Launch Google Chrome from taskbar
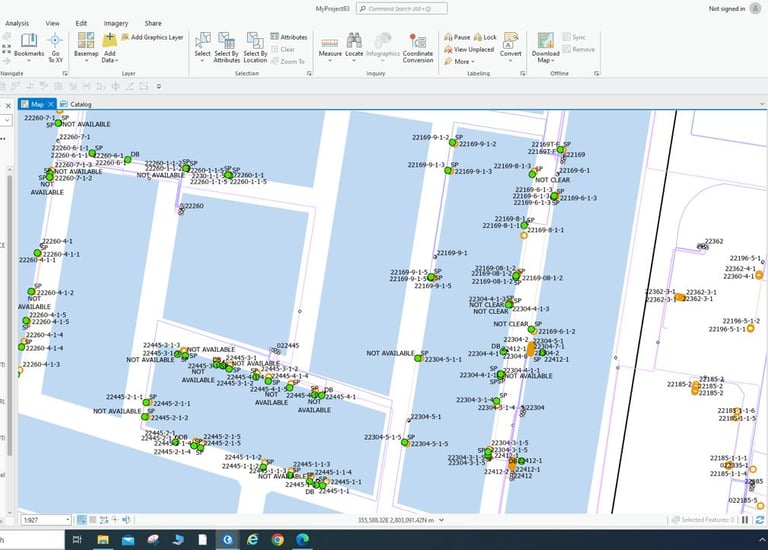768x550 pixels. pyautogui.click(x=278, y=540)
